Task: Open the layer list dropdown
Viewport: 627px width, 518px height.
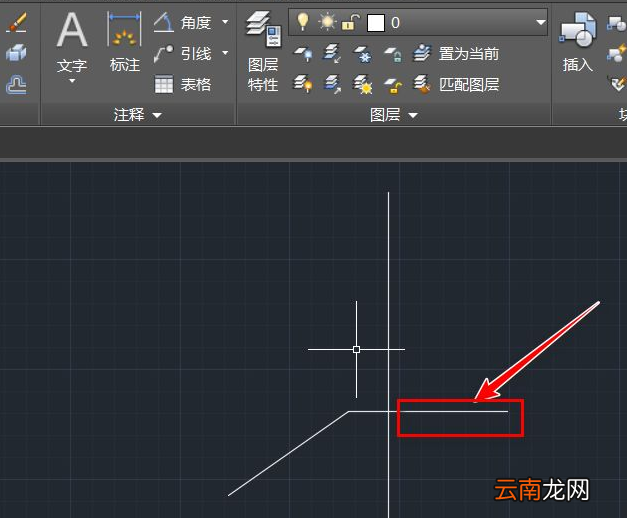Action: point(541,22)
